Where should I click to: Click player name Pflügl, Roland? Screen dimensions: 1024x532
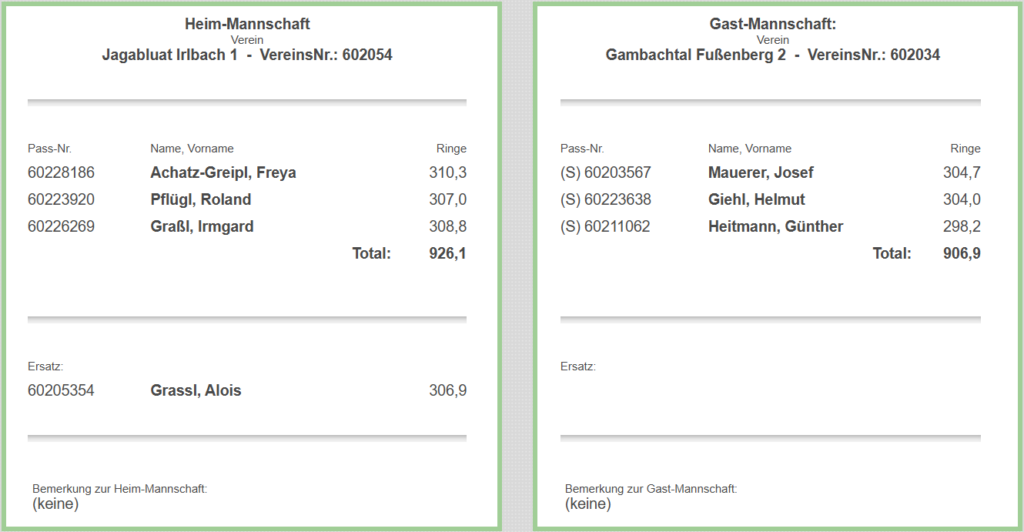click(x=201, y=200)
